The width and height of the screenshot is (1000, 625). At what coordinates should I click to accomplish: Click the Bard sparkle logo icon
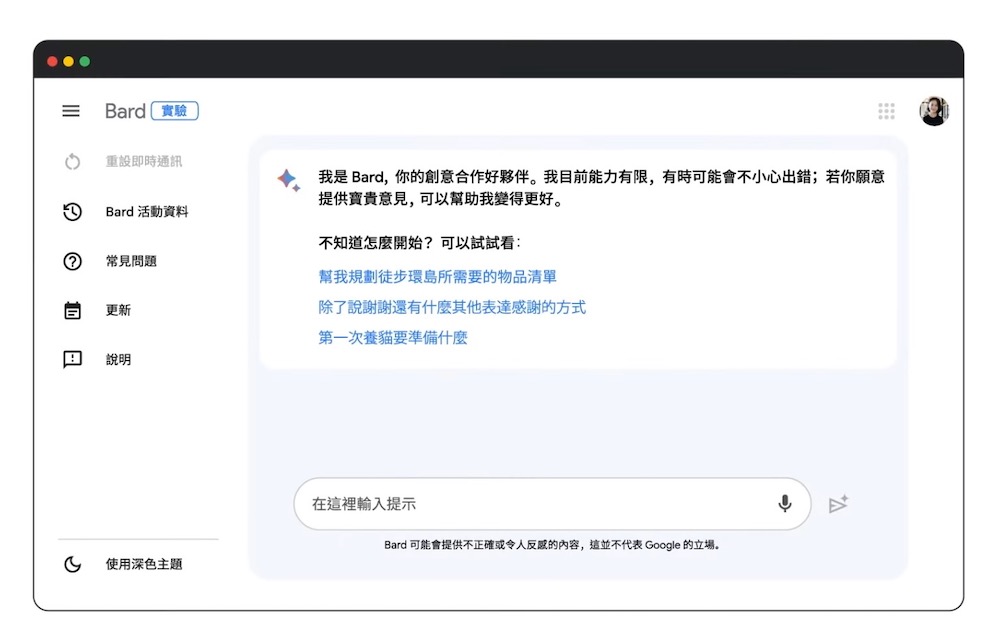[288, 180]
